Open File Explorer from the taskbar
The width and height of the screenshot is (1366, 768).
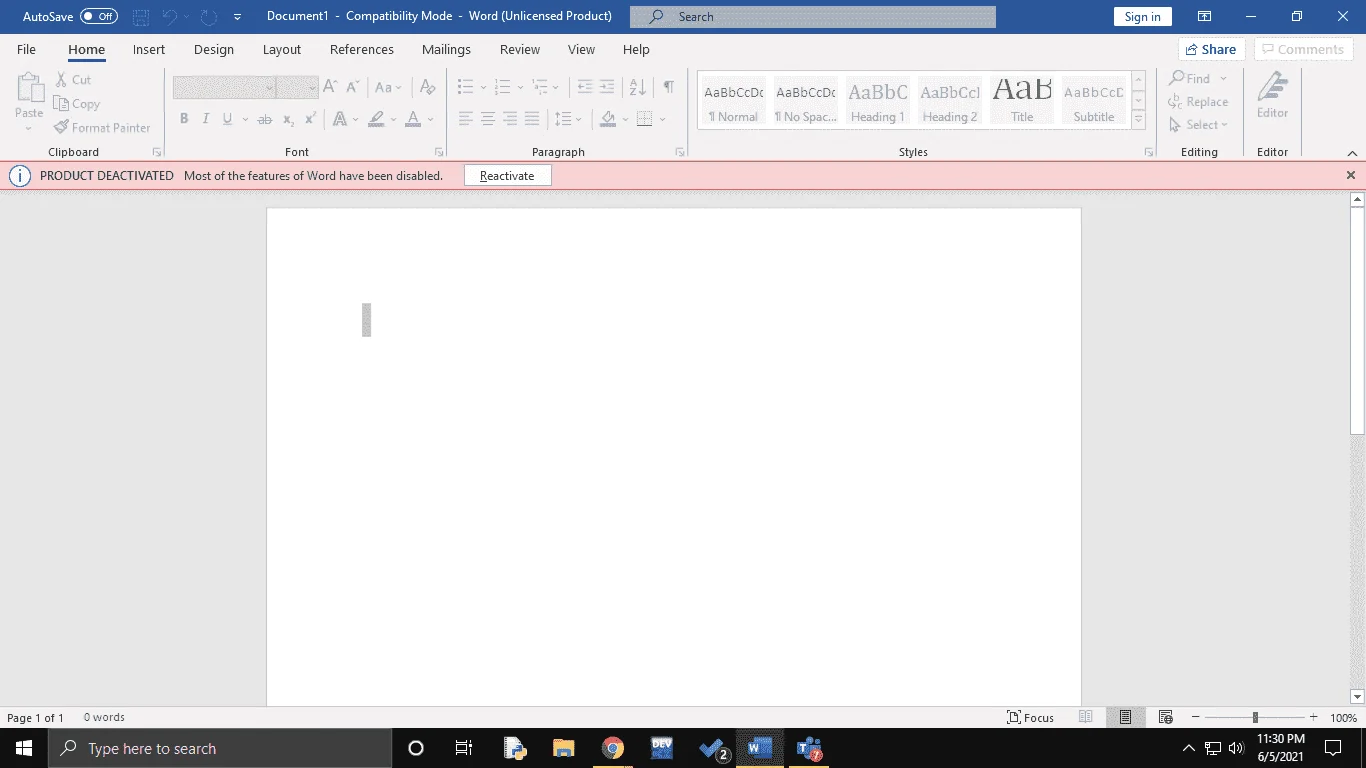coord(564,748)
